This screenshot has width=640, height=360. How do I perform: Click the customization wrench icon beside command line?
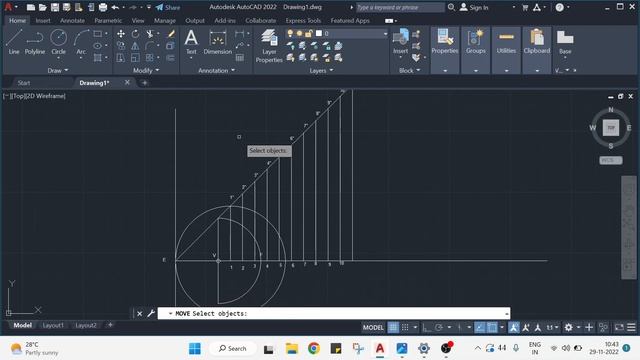click(151, 313)
